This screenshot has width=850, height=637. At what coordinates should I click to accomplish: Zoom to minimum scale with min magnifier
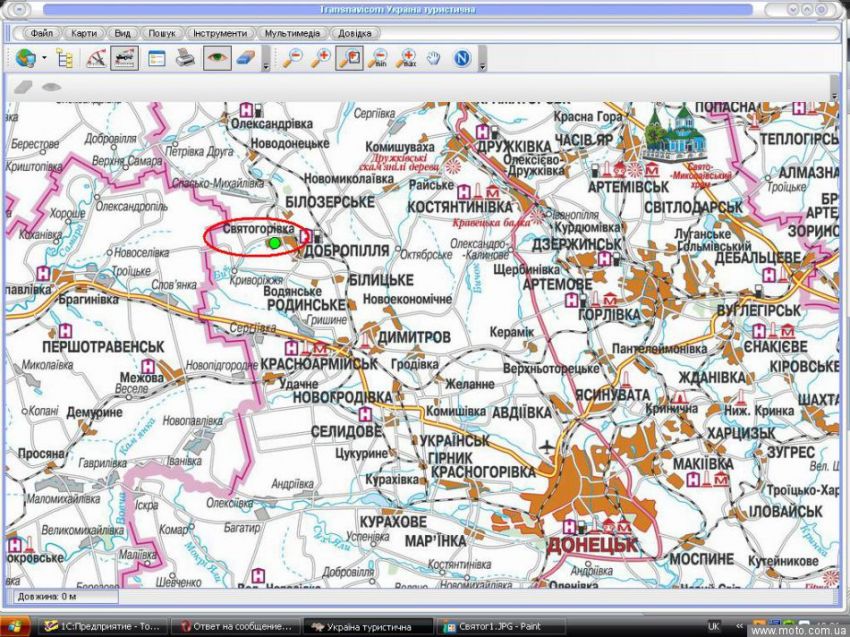(x=378, y=58)
